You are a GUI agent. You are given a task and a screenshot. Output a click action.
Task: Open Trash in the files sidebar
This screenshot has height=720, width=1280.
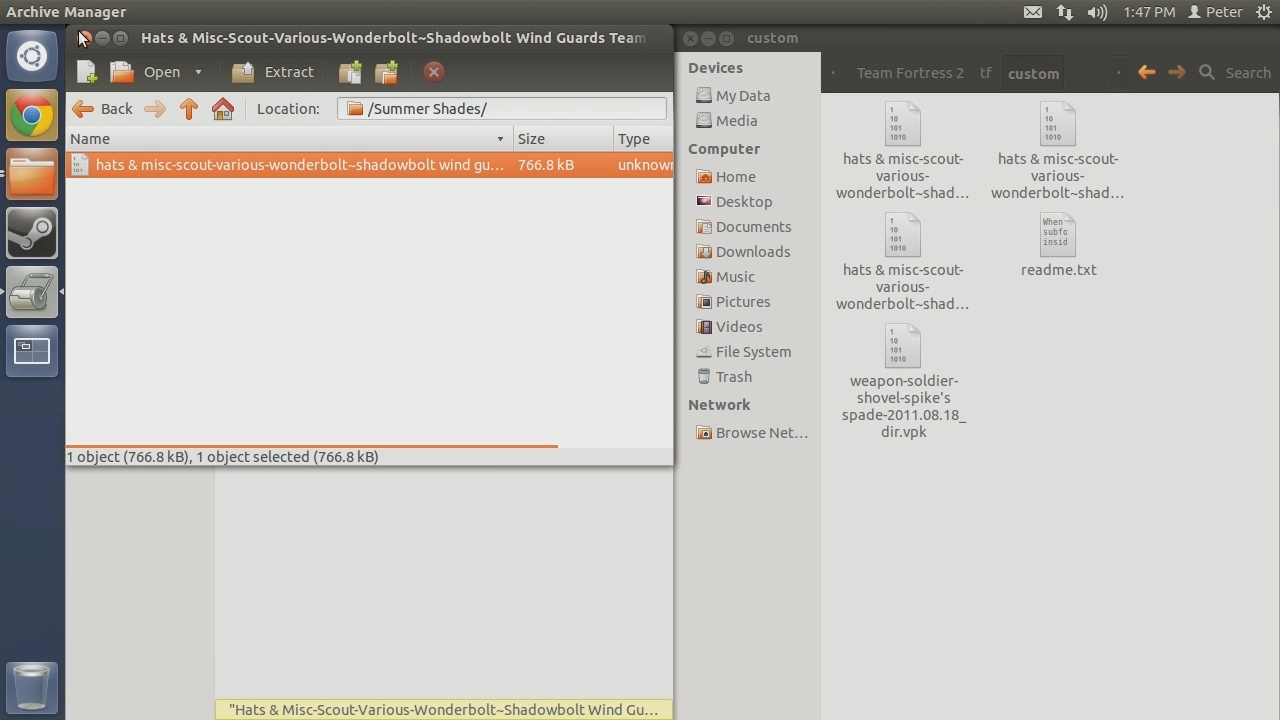tap(724, 377)
